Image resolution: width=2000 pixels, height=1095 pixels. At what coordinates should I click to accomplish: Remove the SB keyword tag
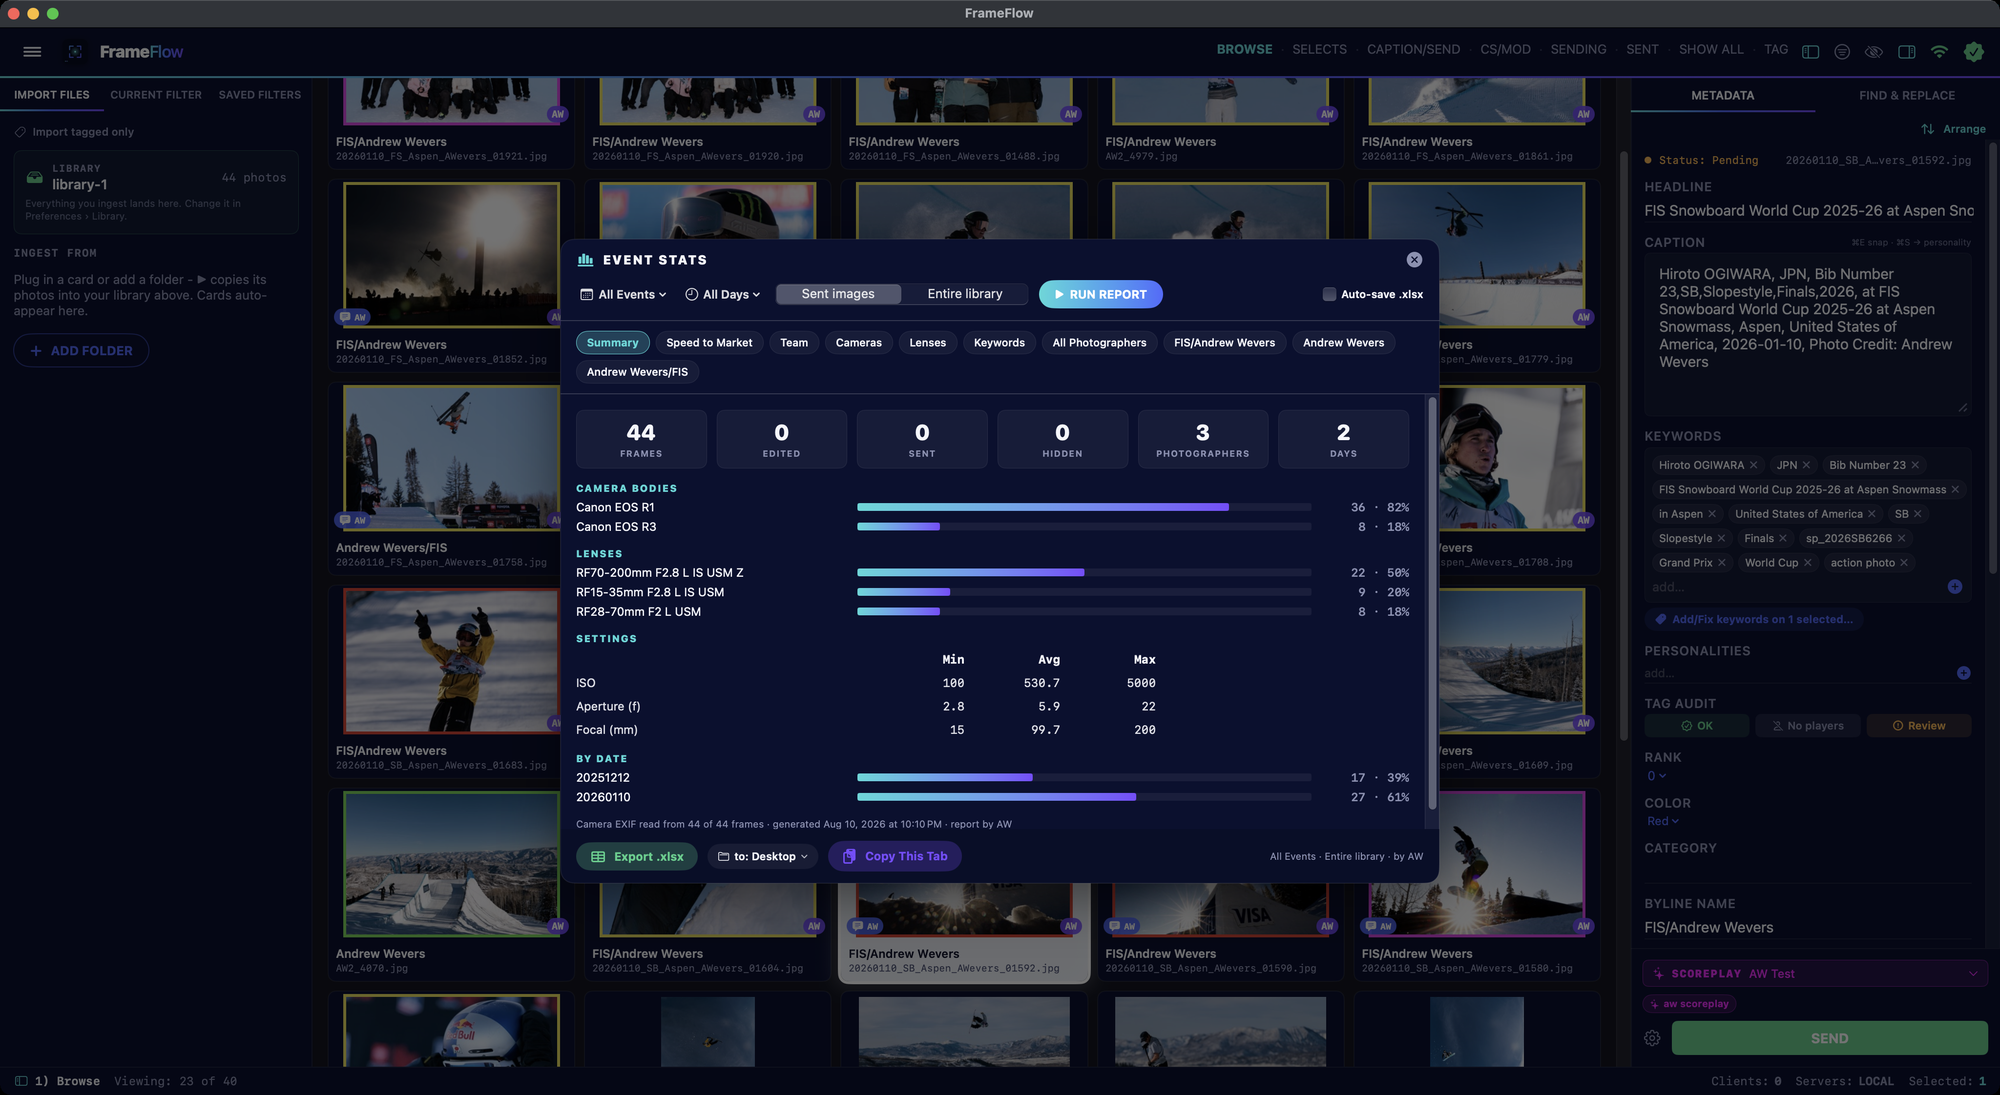[1918, 514]
